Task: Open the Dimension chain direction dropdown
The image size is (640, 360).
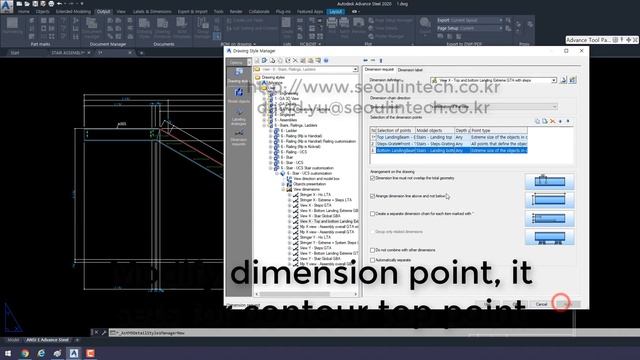Action: [554, 107]
